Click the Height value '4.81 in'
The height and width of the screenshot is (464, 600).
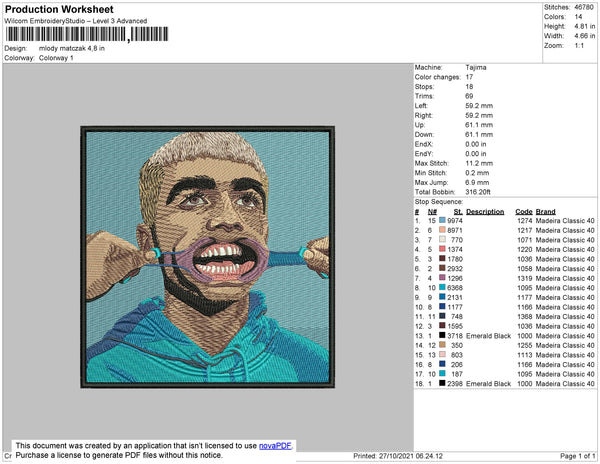(x=584, y=26)
